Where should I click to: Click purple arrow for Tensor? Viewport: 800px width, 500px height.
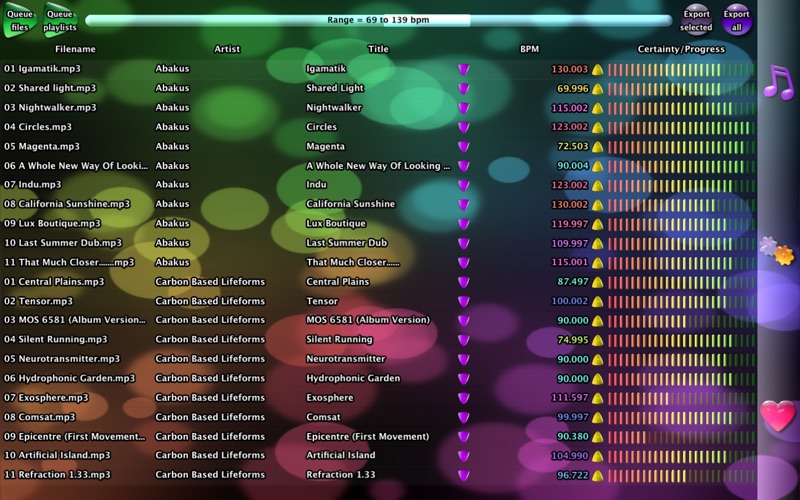pyautogui.click(x=463, y=302)
